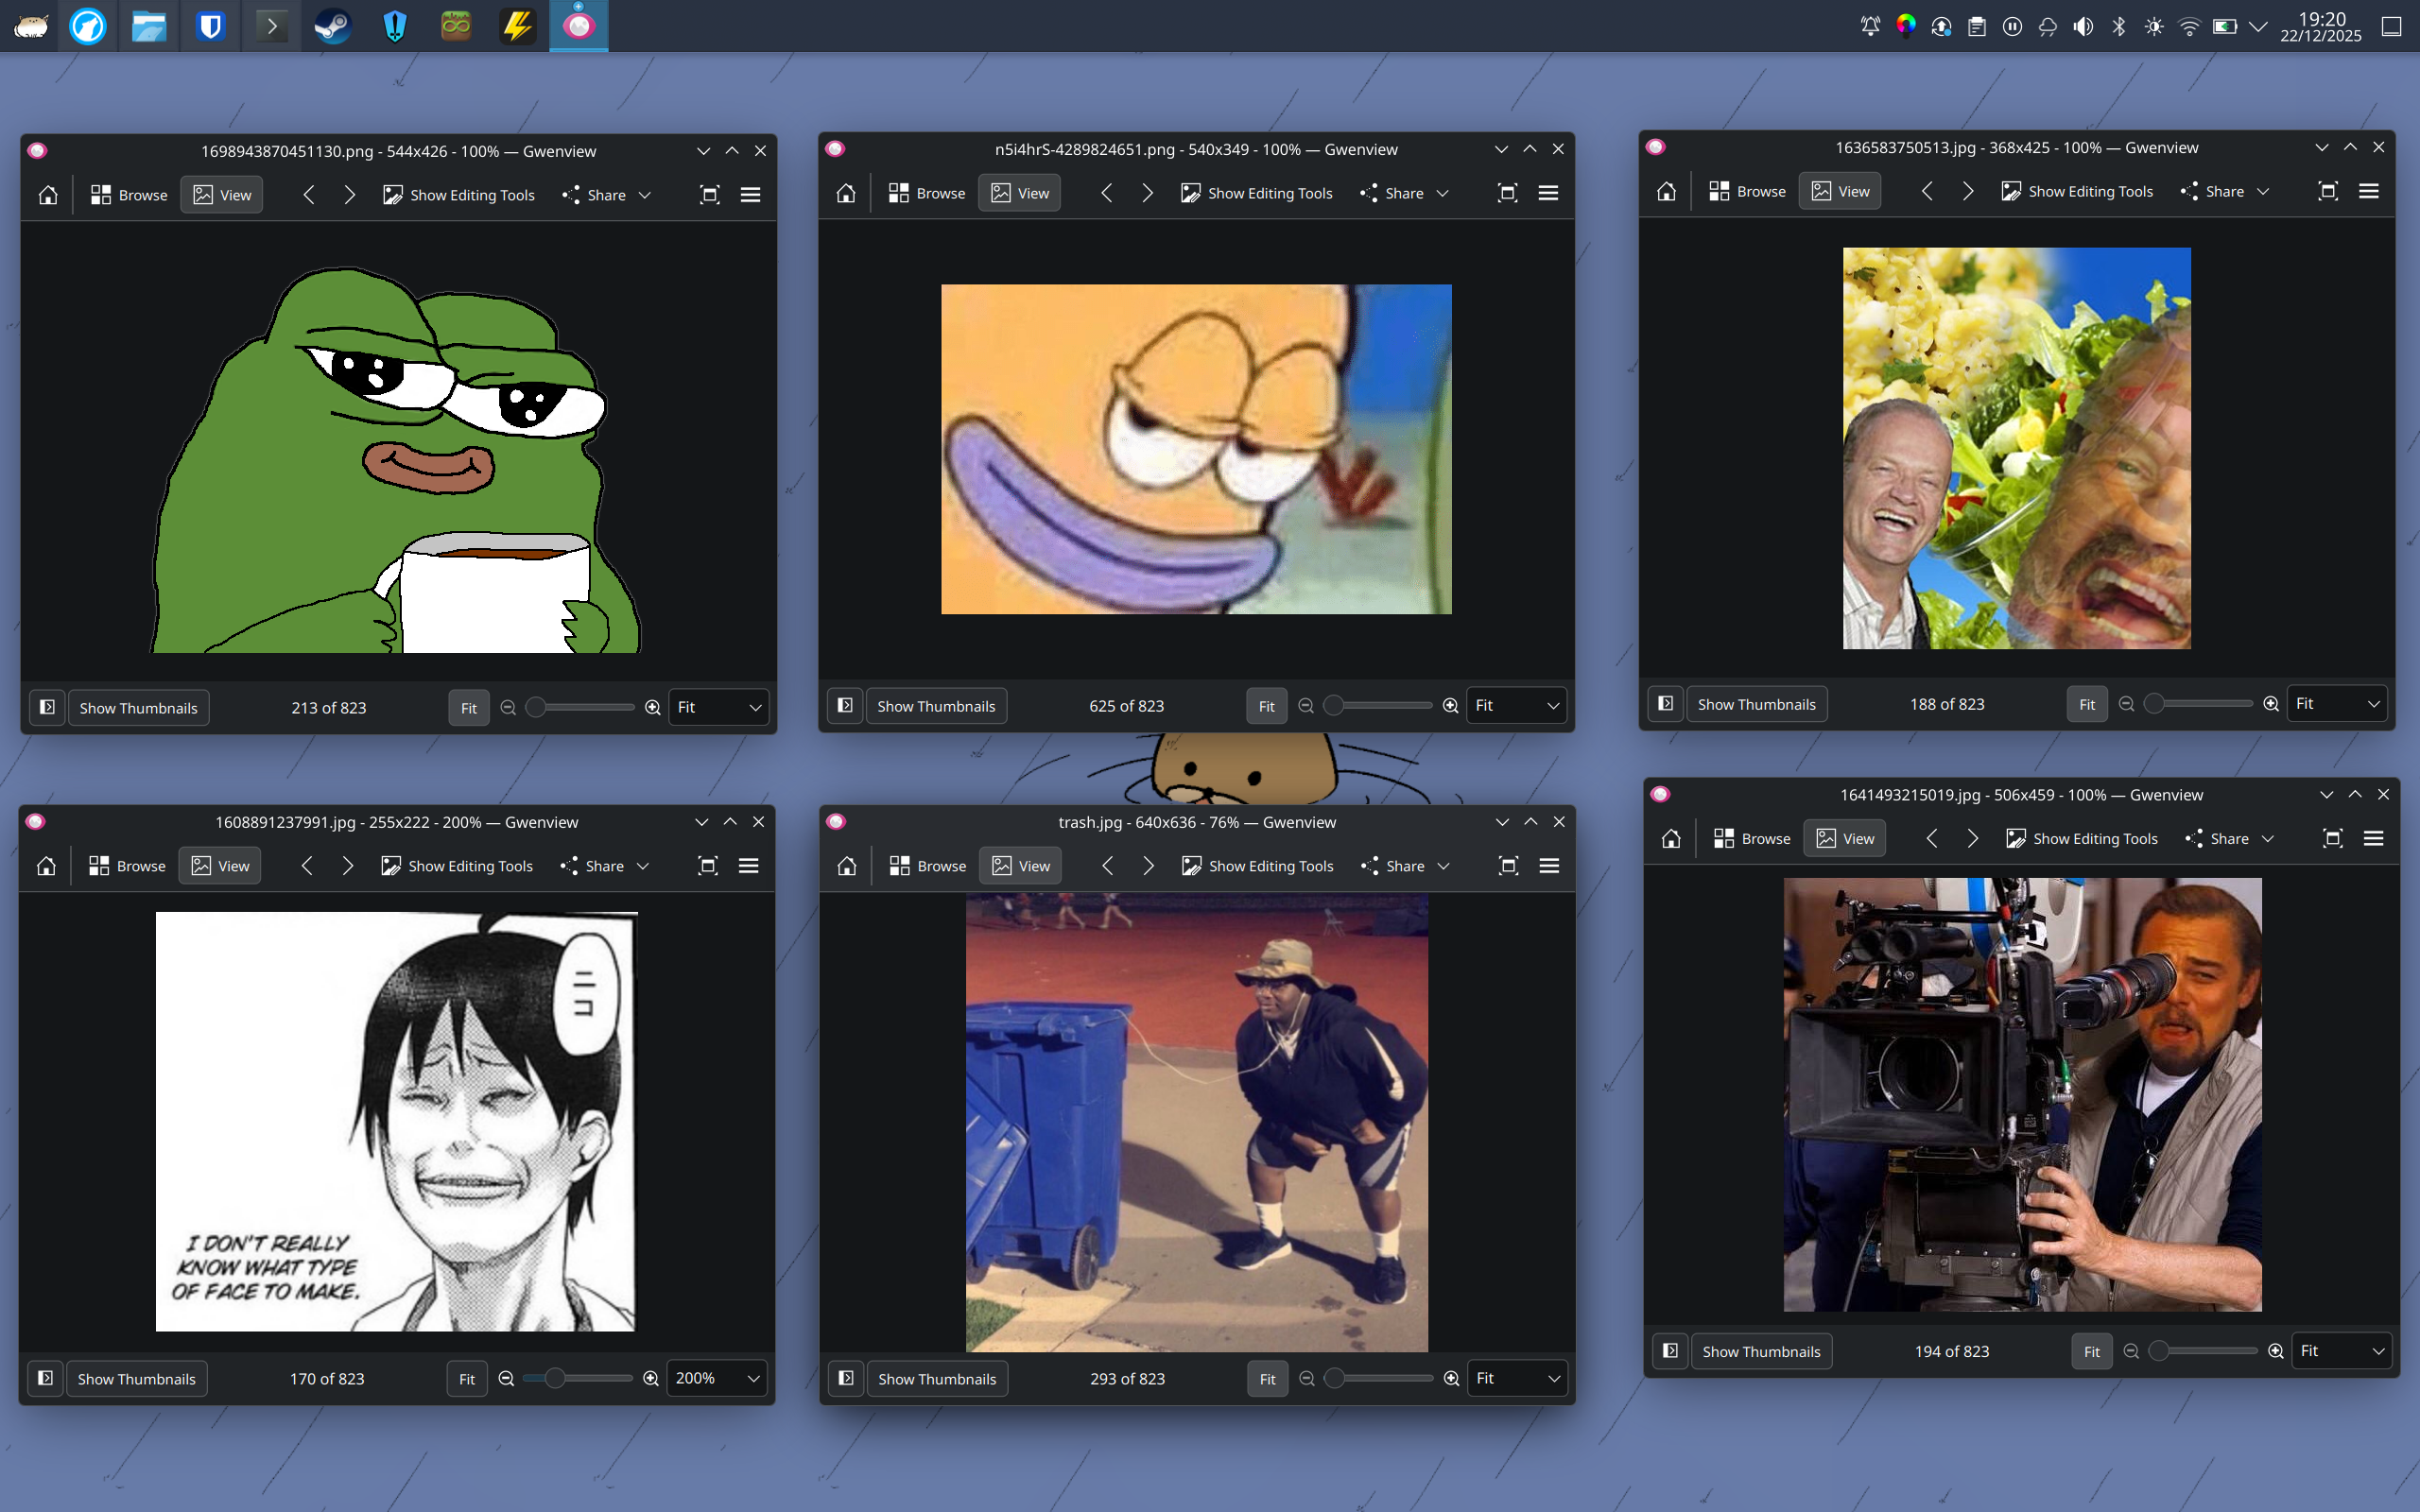Toggle Show Thumbnails in Pepe image window
This screenshot has width=2420, height=1512.
point(138,708)
